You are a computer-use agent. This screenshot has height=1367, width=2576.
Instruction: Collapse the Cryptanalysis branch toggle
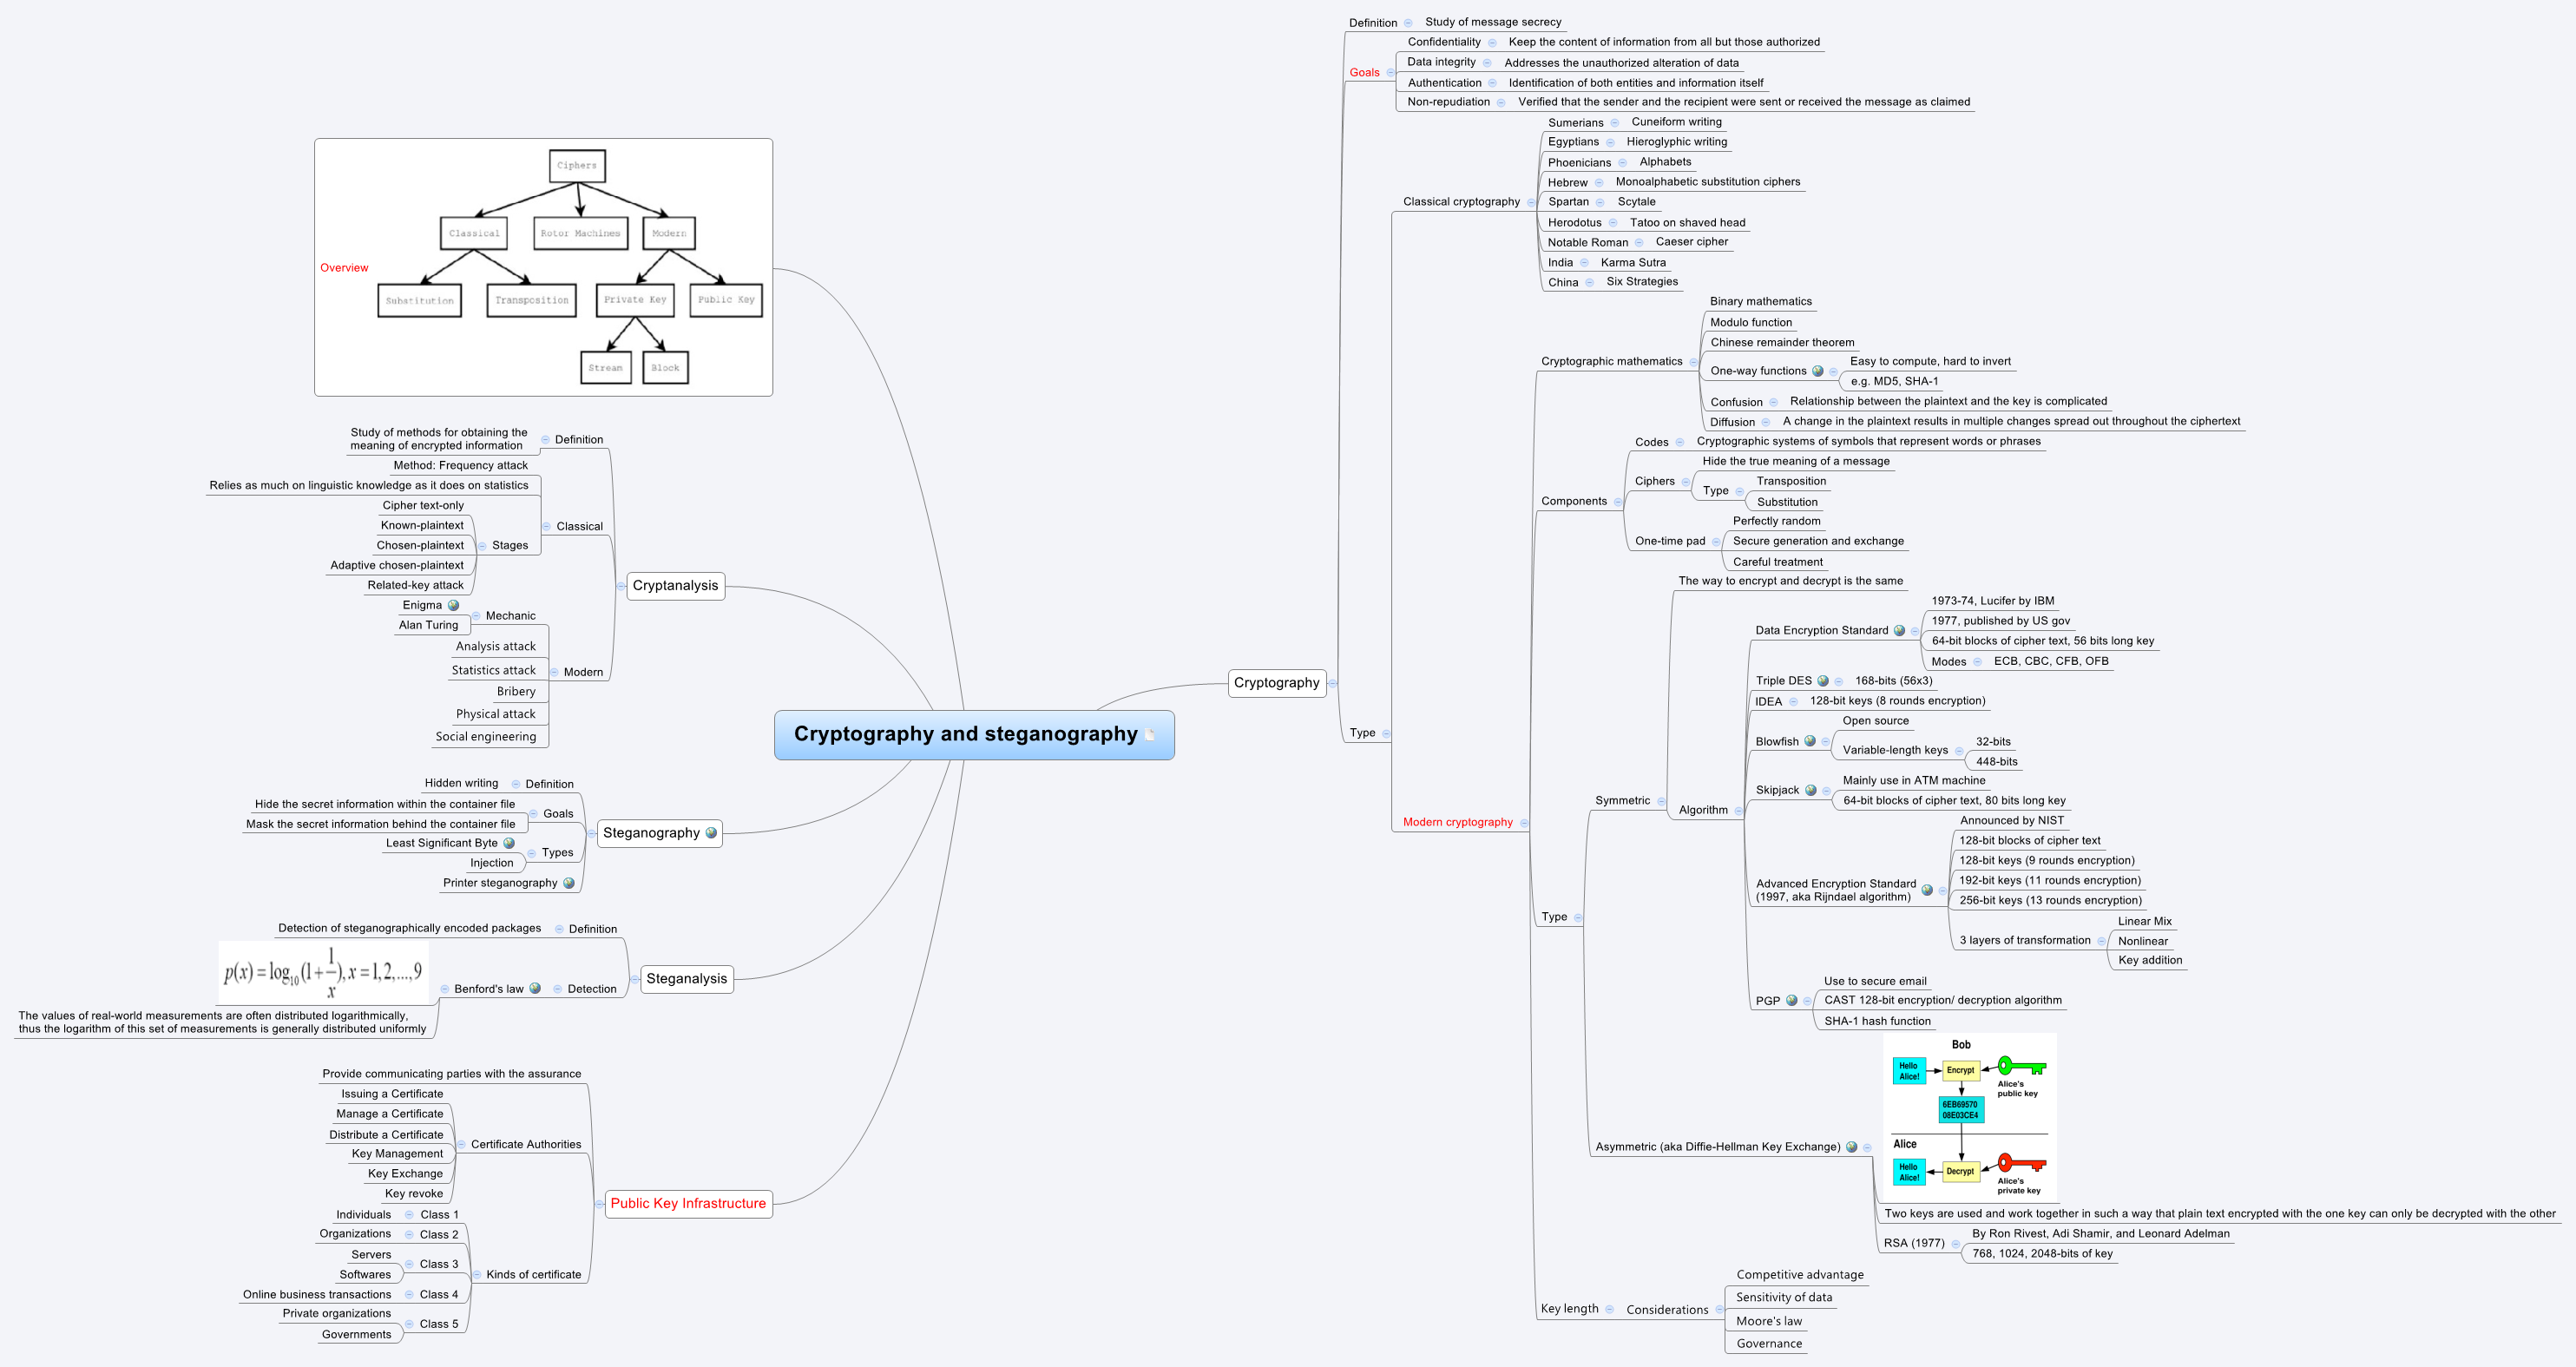point(620,586)
